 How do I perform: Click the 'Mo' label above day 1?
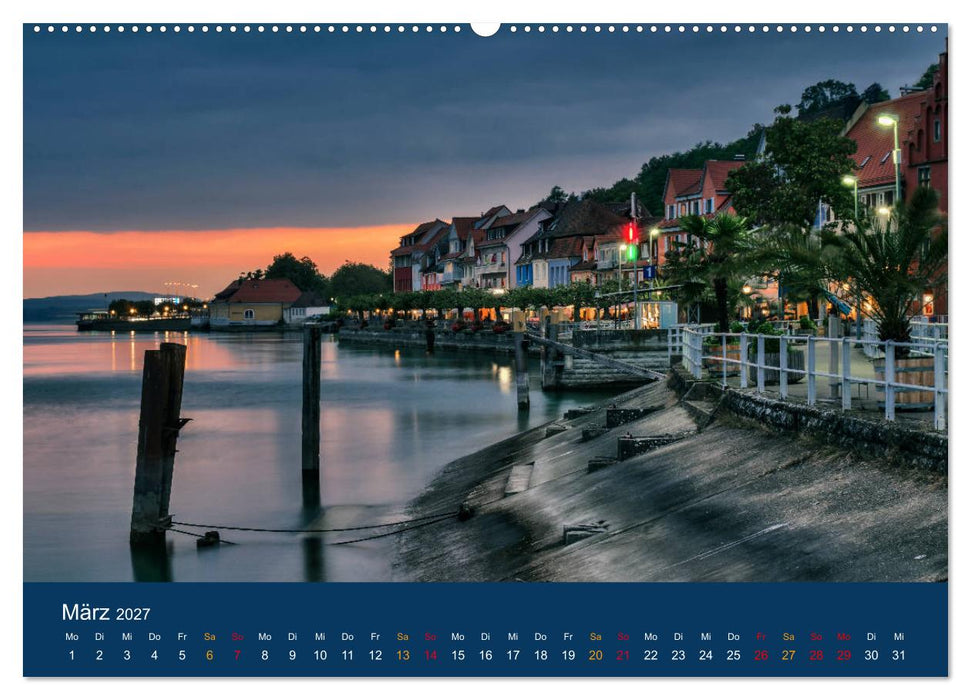tap(72, 637)
